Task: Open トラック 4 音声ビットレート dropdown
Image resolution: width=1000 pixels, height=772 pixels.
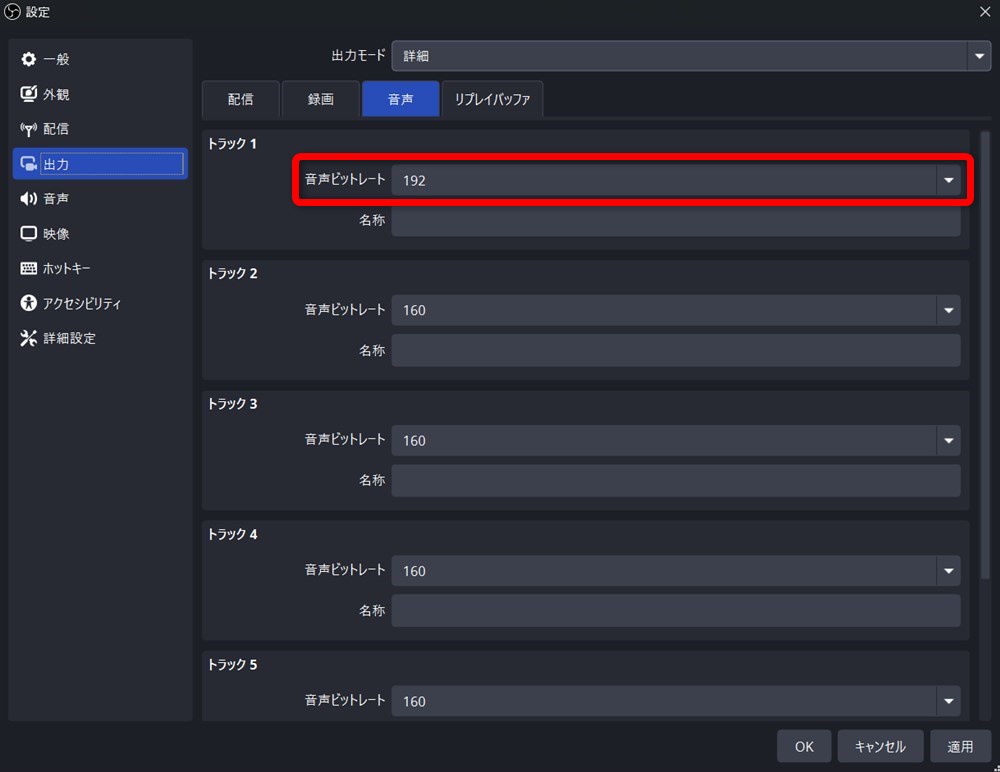Action: 676,571
